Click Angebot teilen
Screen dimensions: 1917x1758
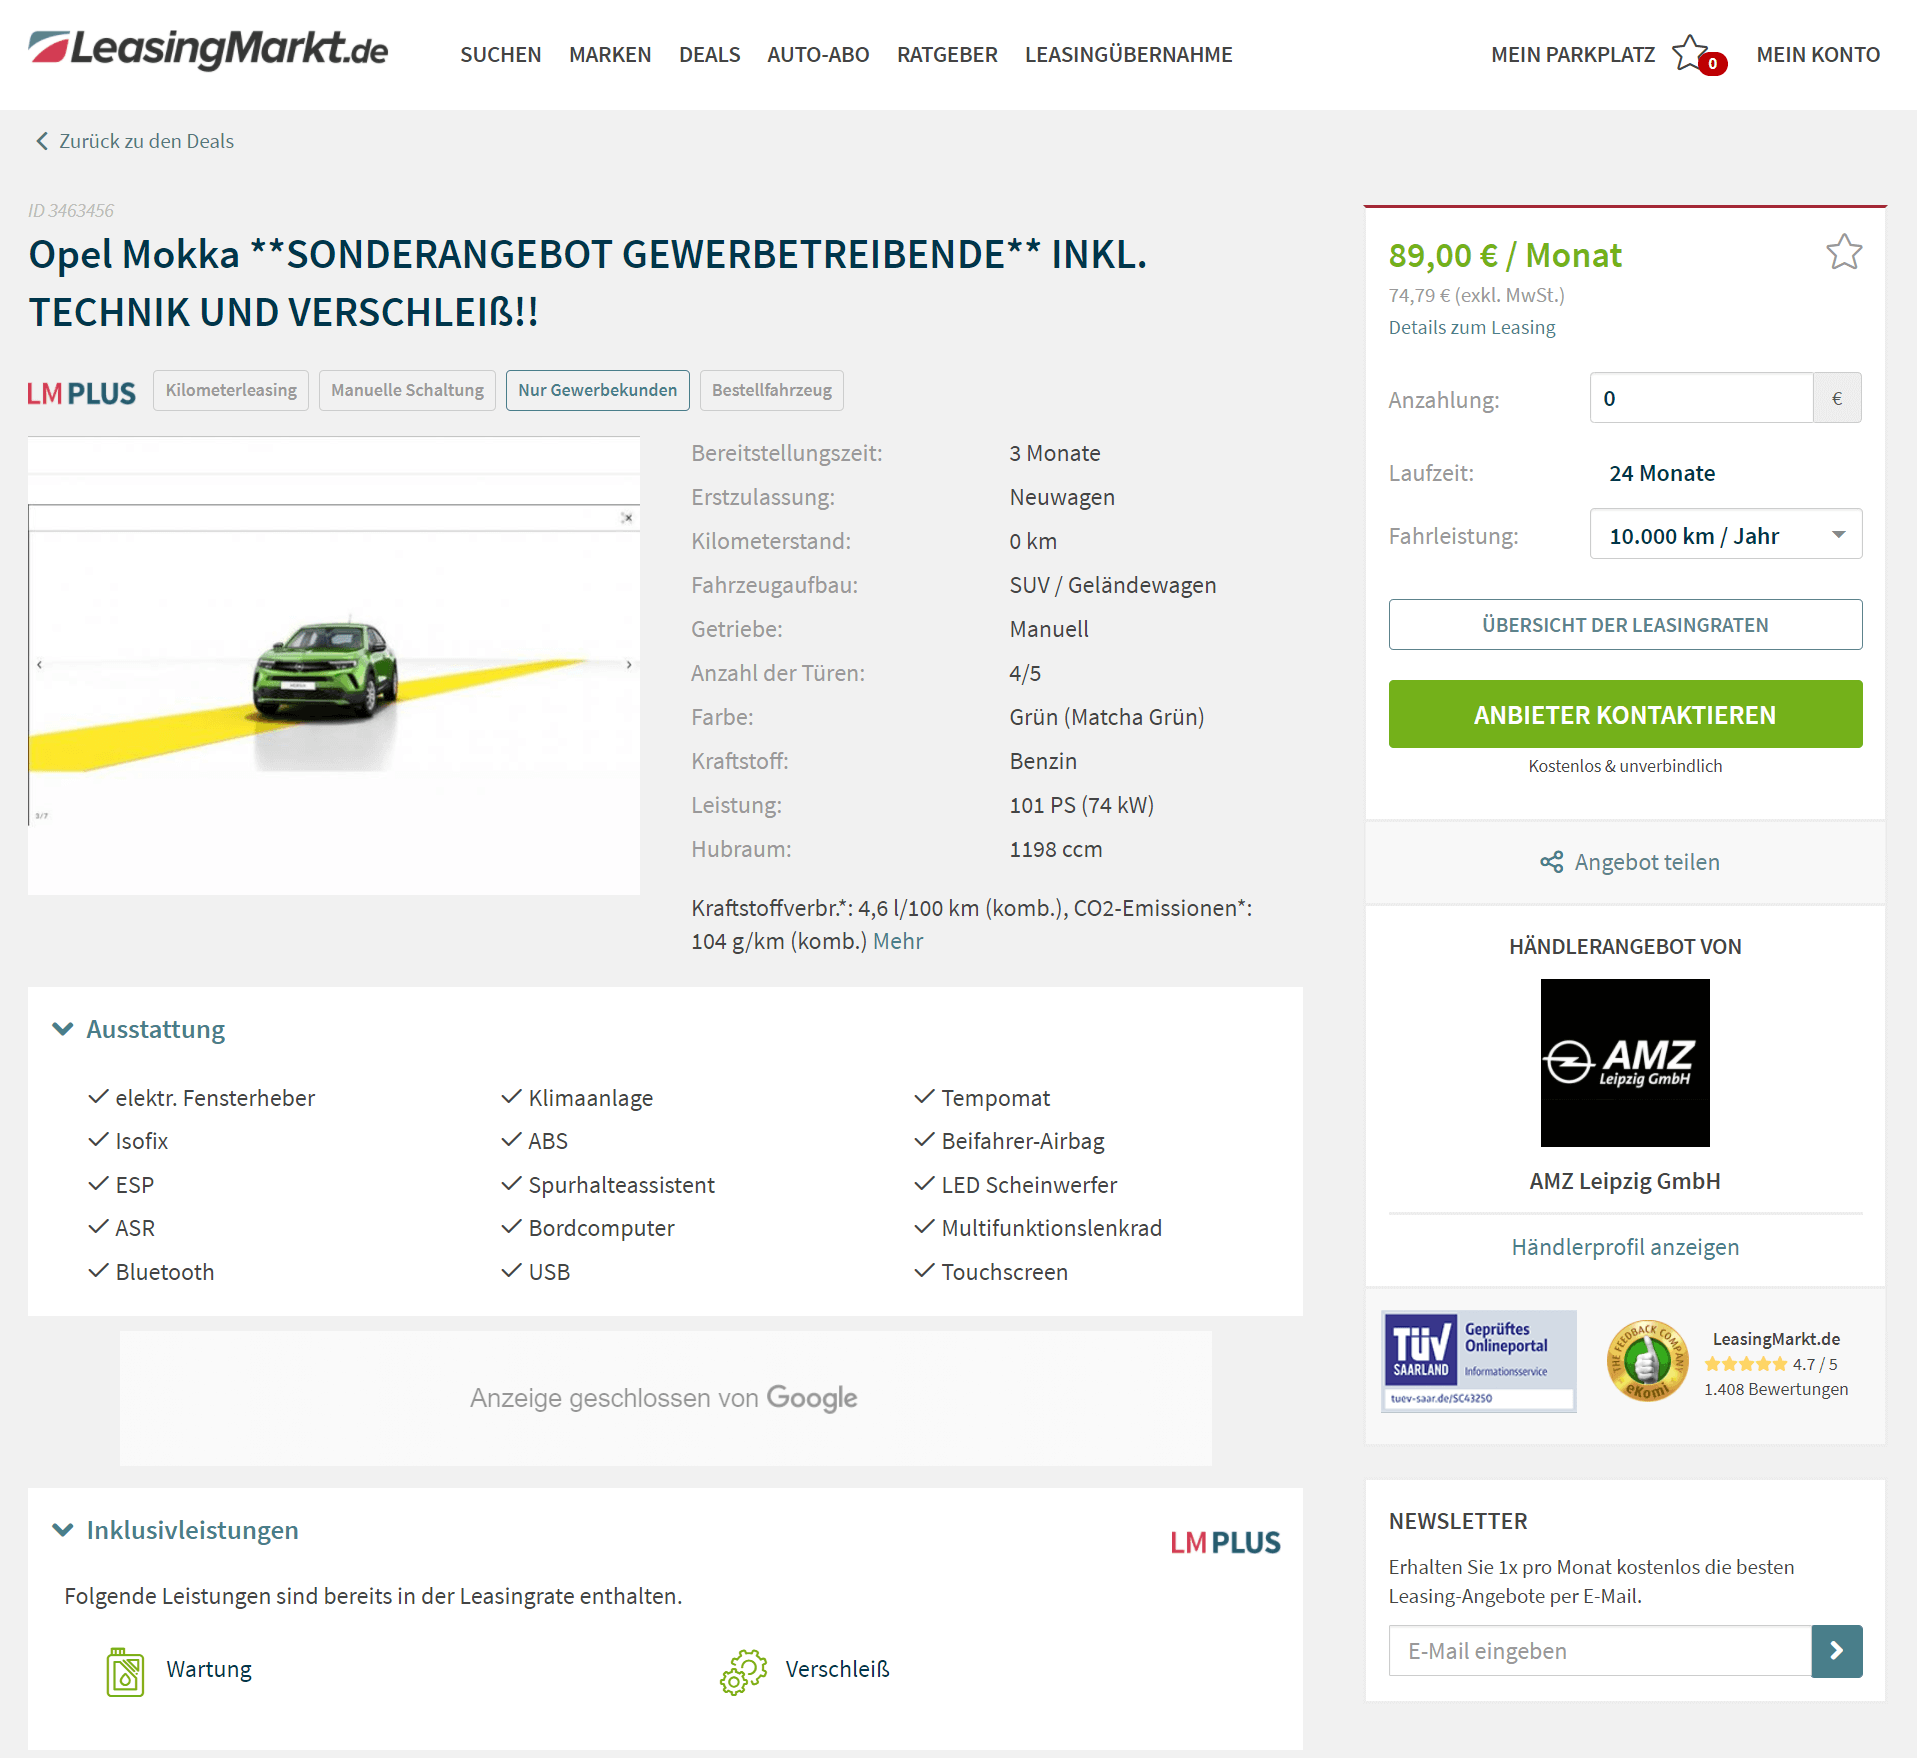click(1647, 862)
